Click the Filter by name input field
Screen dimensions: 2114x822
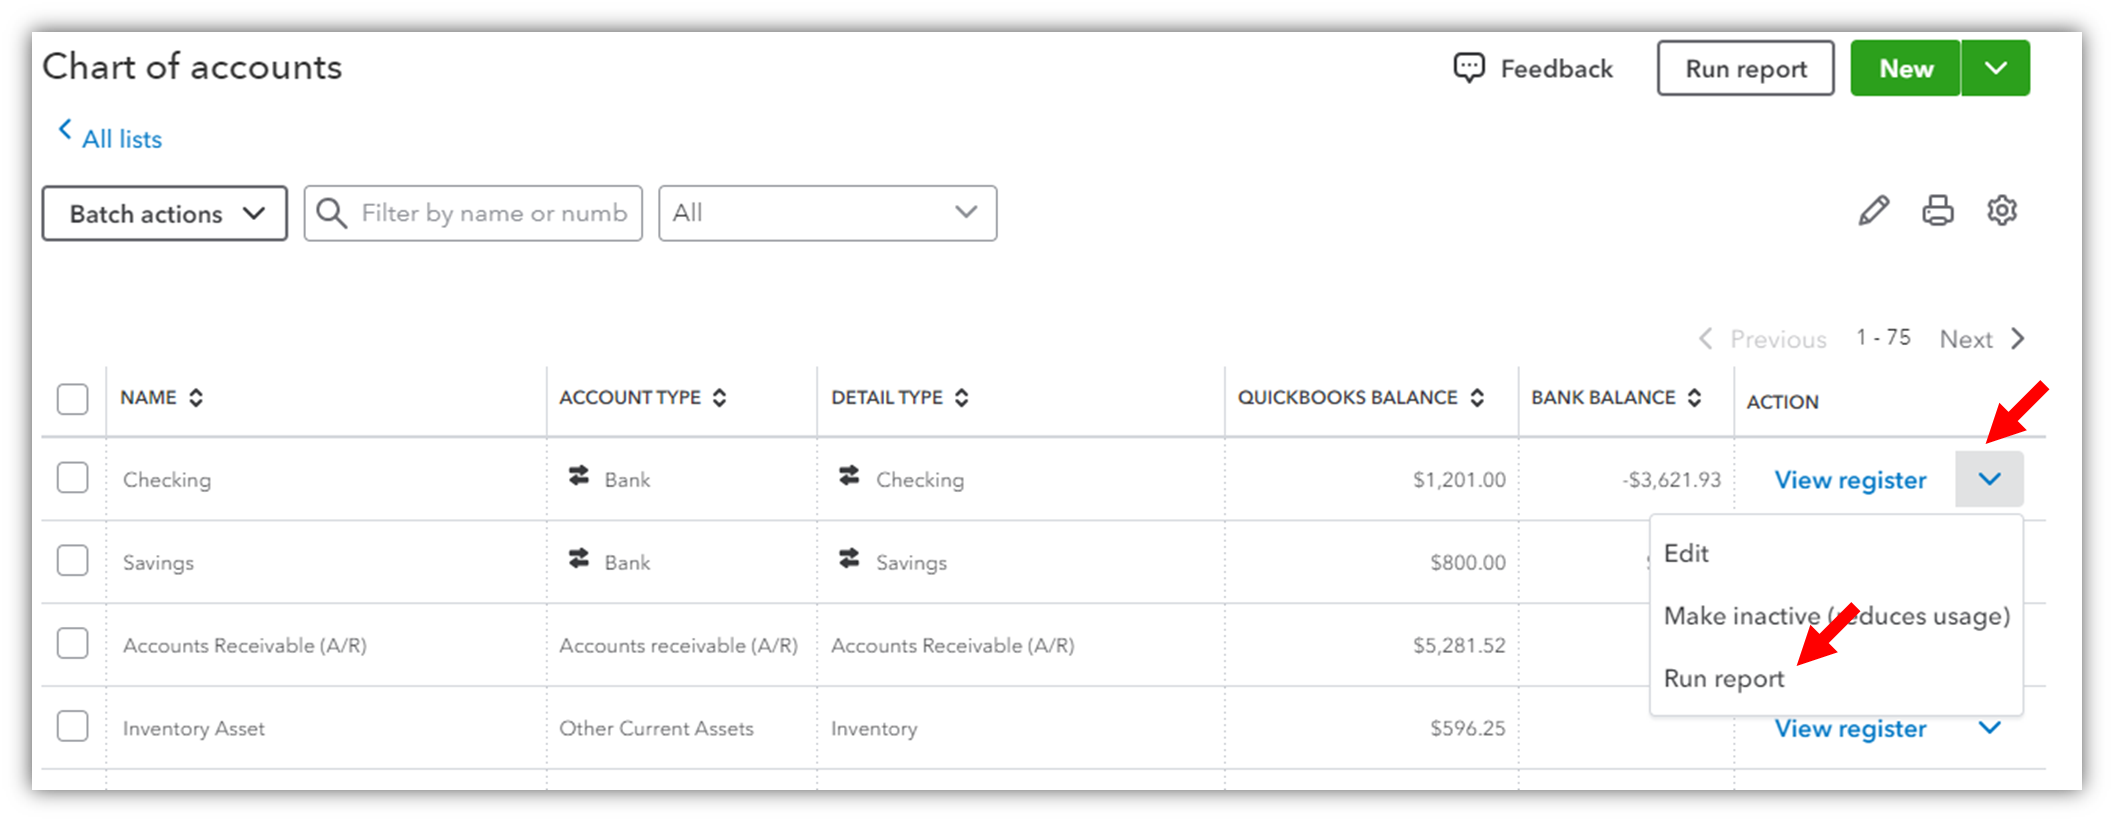coord(494,213)
